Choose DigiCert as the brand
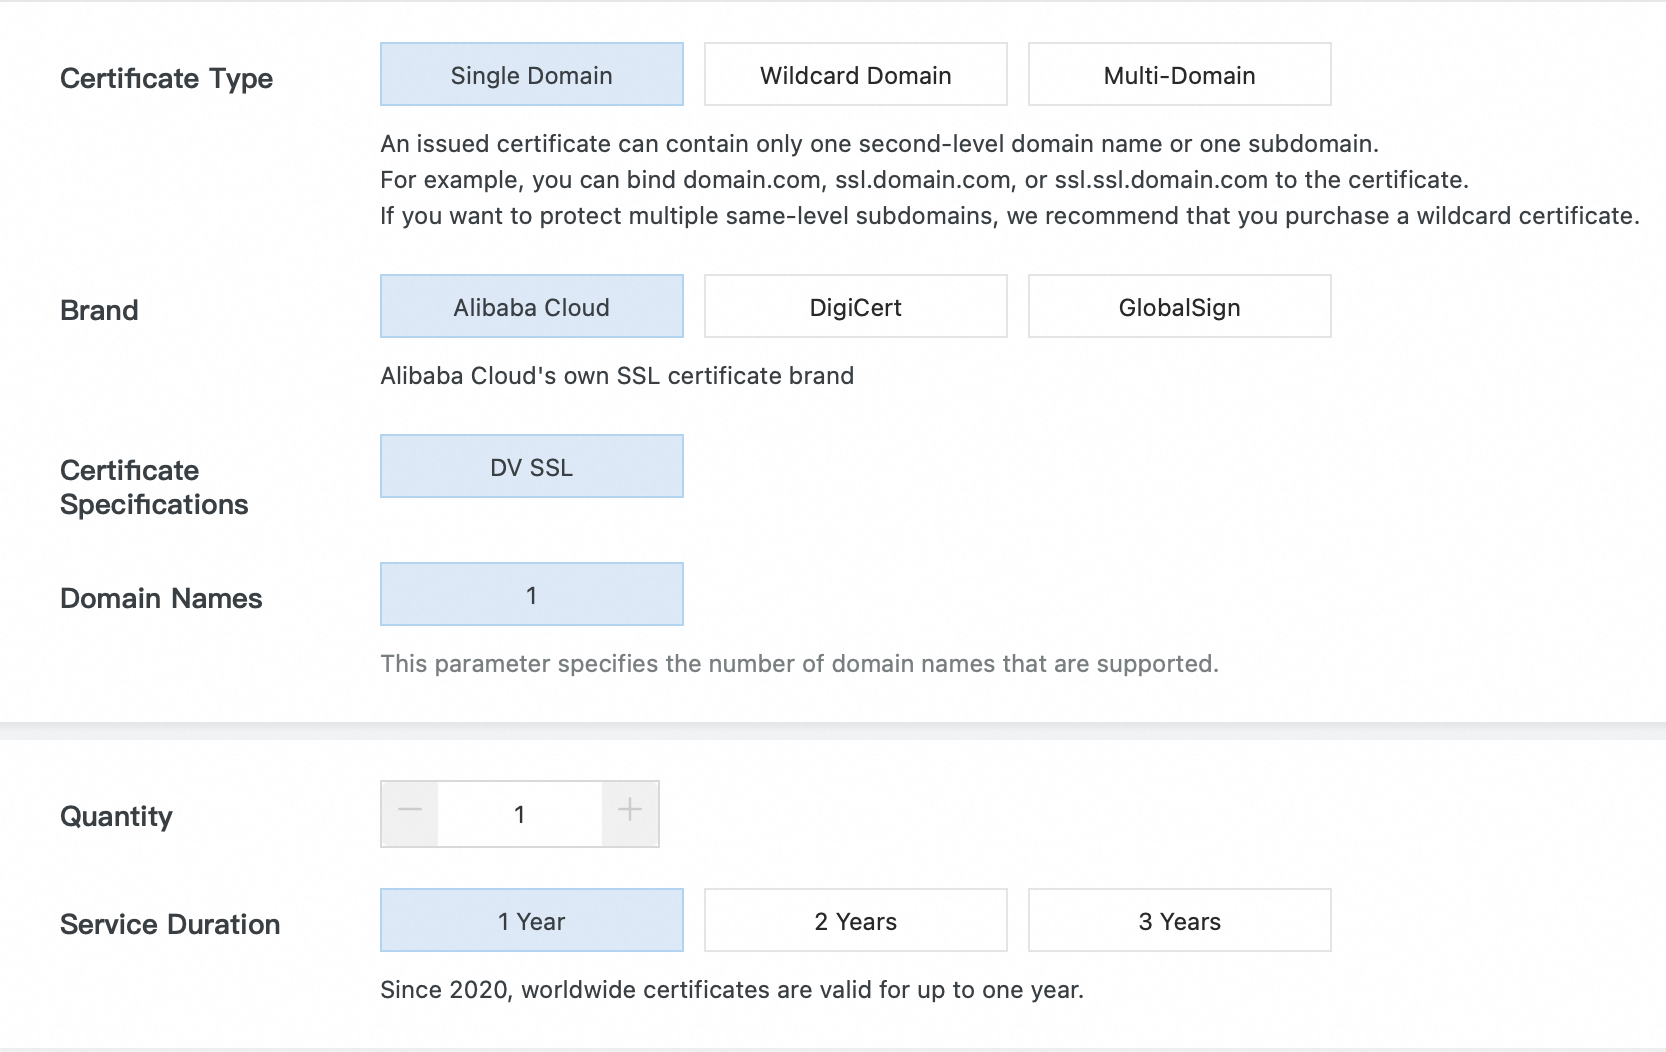1666x1052 pixels. coord(855,307)
